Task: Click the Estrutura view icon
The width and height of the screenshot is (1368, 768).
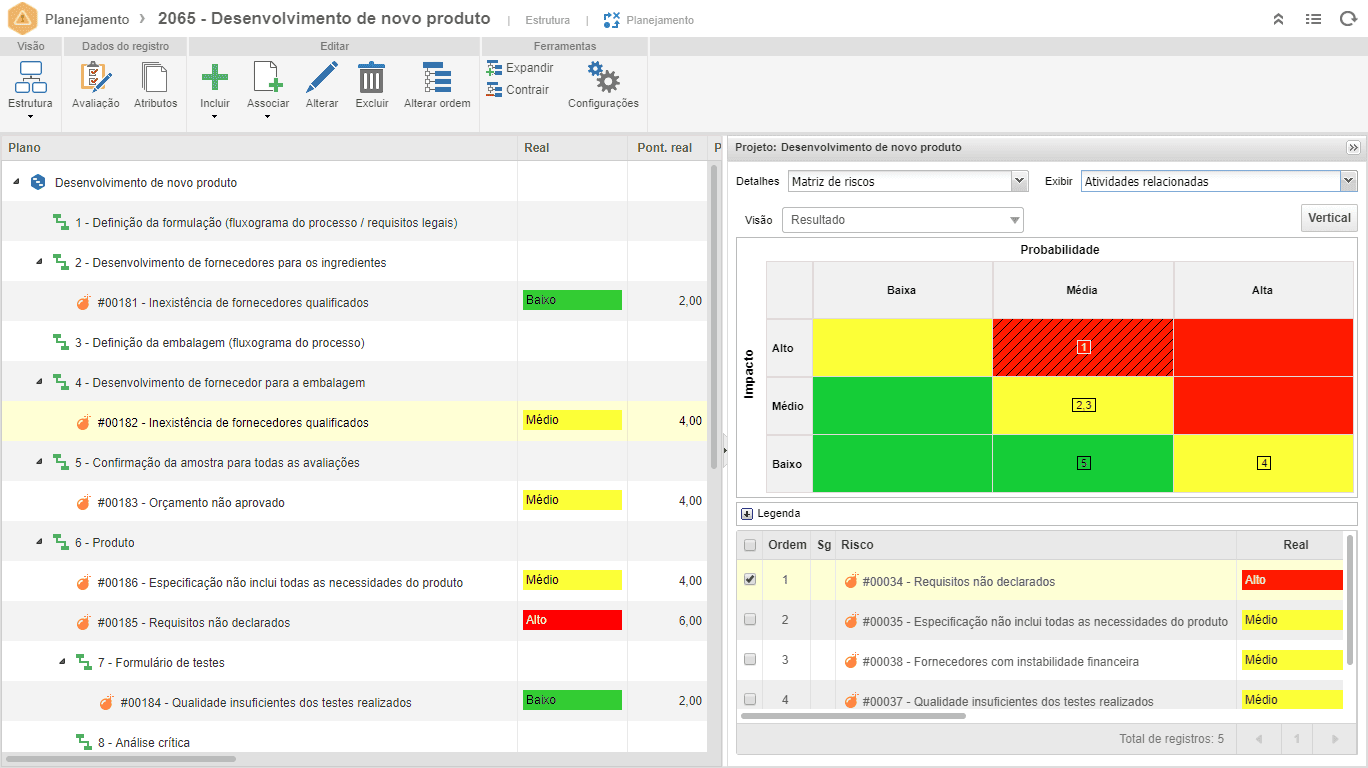Action: [x=31, y=78]
